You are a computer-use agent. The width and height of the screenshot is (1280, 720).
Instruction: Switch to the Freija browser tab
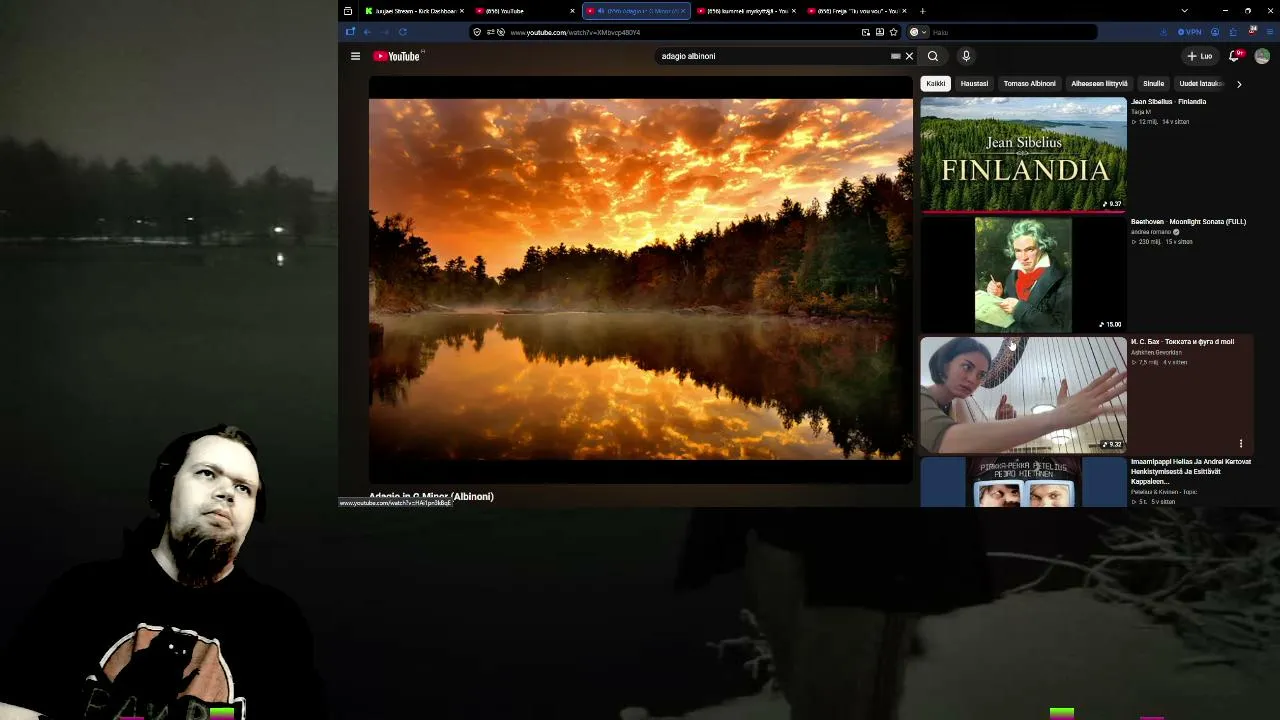click(x=855, y=11)
